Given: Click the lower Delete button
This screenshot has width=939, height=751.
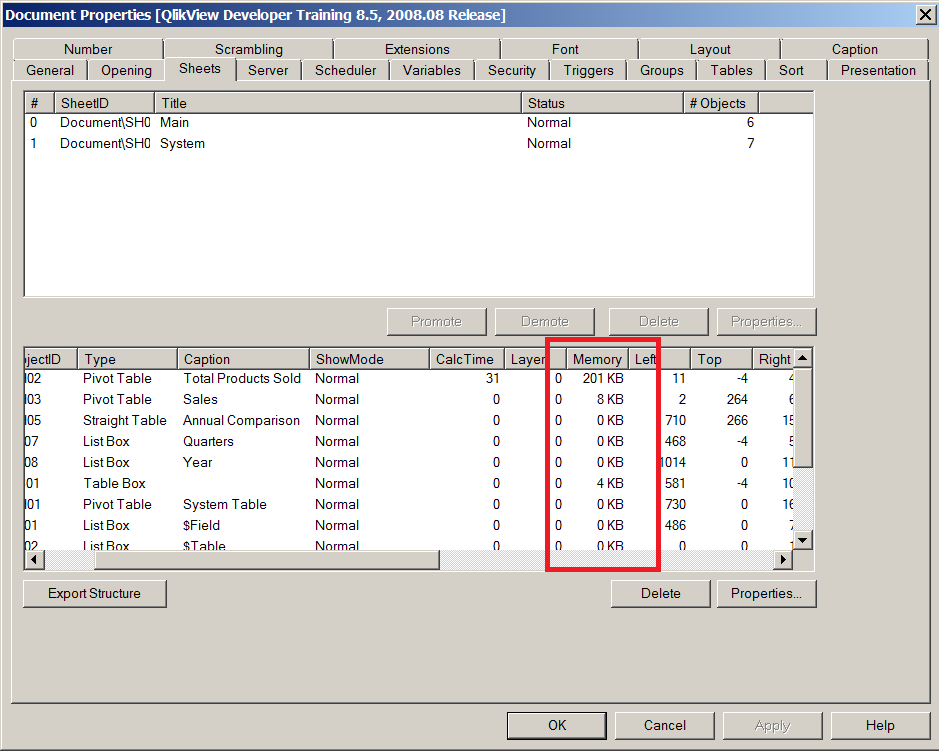Looking at the screenshot, I should 660,593.
